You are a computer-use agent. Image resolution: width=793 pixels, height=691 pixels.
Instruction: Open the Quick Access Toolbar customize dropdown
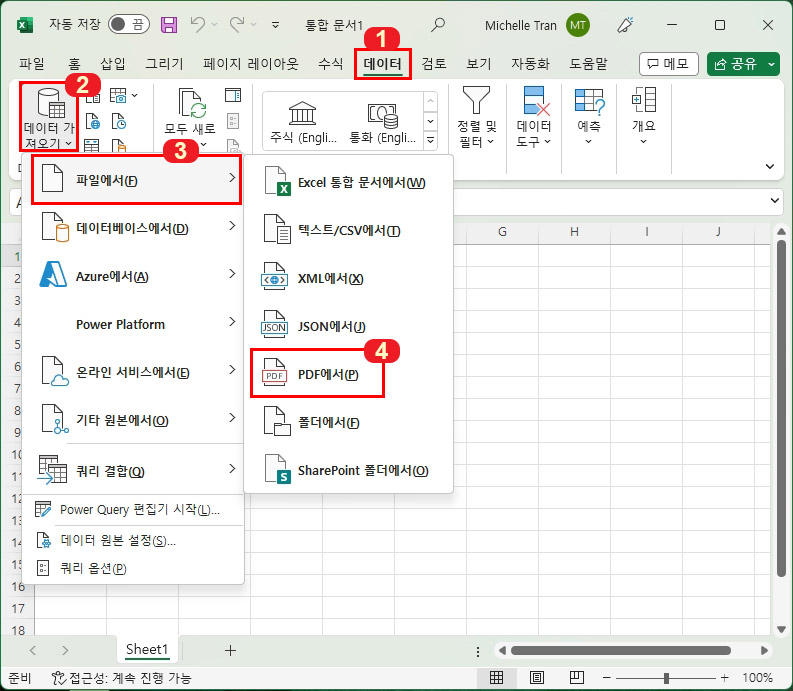276,24
